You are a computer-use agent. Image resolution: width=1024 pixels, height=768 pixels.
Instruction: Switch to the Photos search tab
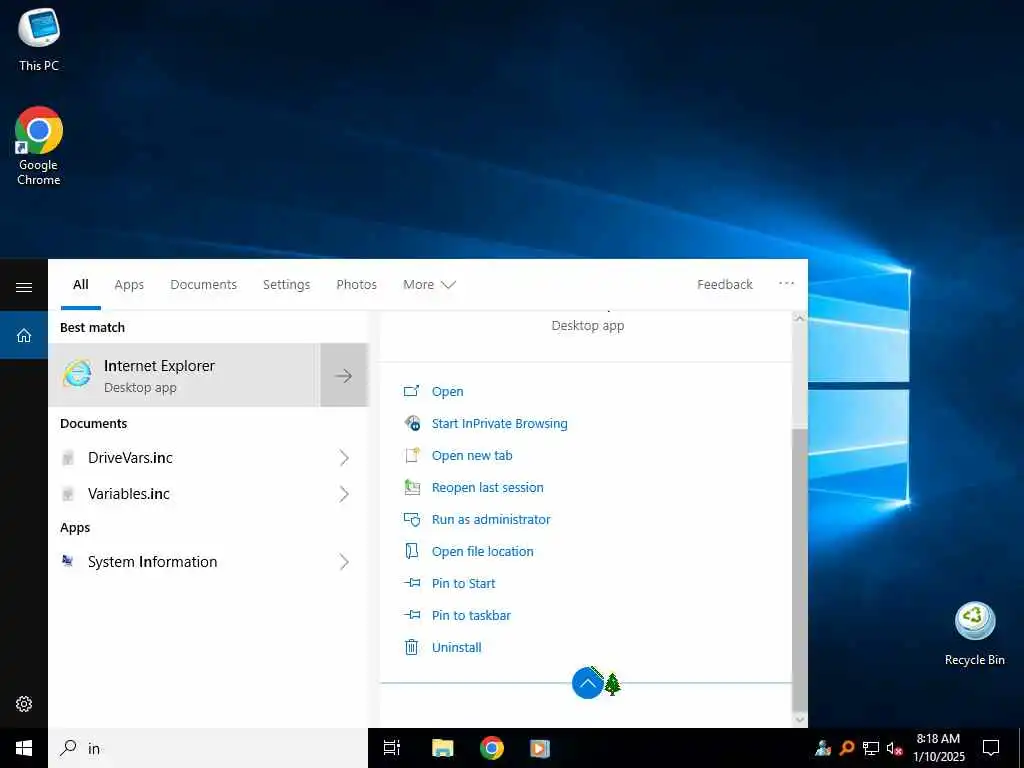tap(357, 285)
